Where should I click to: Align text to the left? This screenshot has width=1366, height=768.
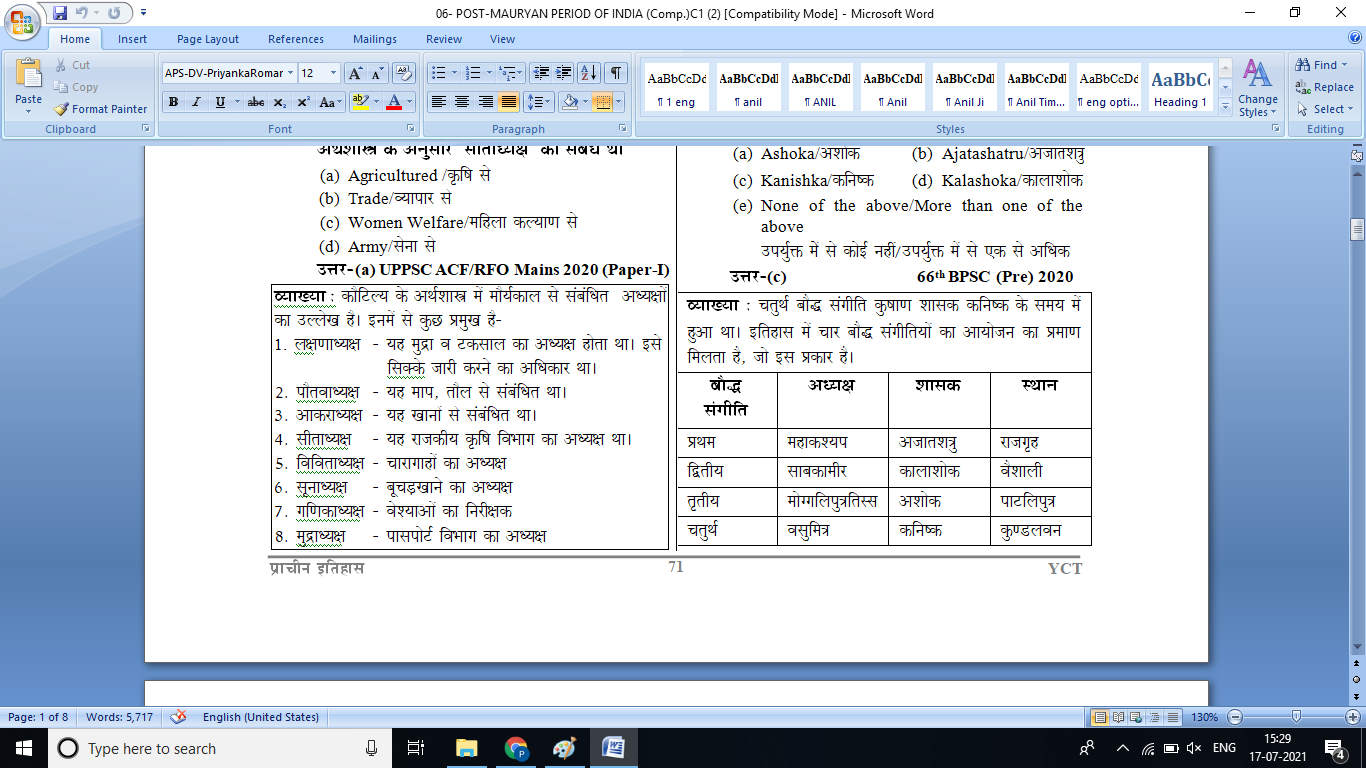[437, 102]
